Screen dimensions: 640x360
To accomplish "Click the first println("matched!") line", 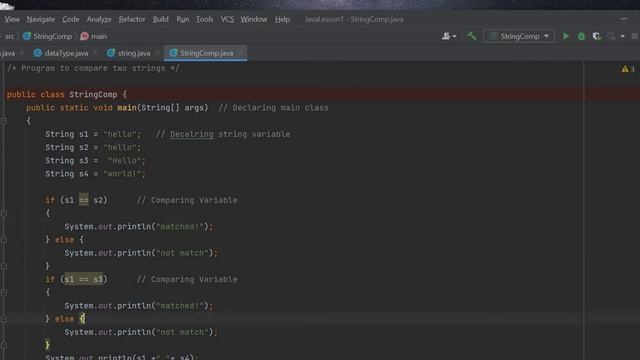I will (138, 227).
